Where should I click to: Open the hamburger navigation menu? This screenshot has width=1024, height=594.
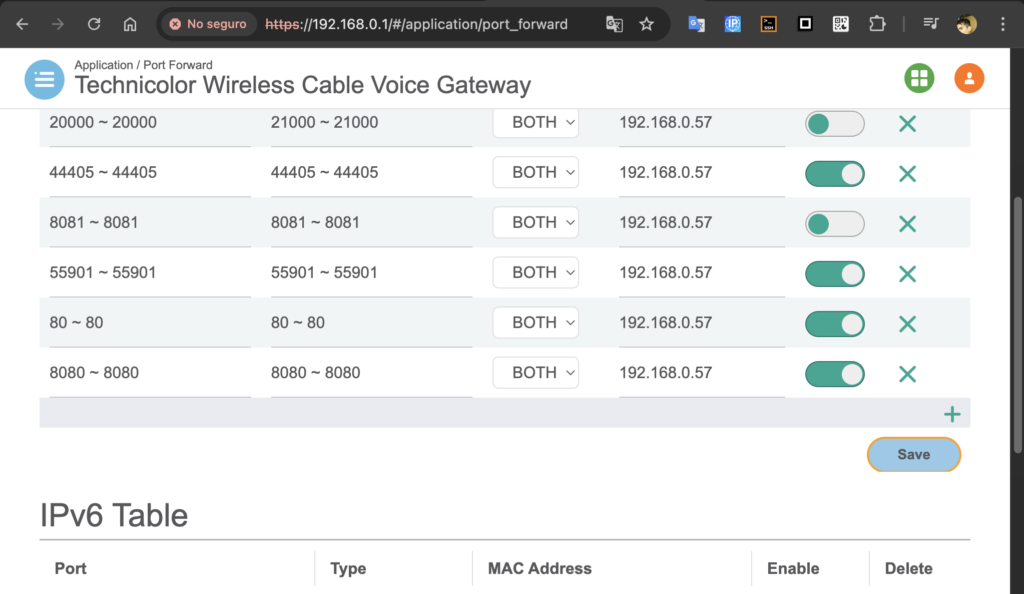point(44,80)
